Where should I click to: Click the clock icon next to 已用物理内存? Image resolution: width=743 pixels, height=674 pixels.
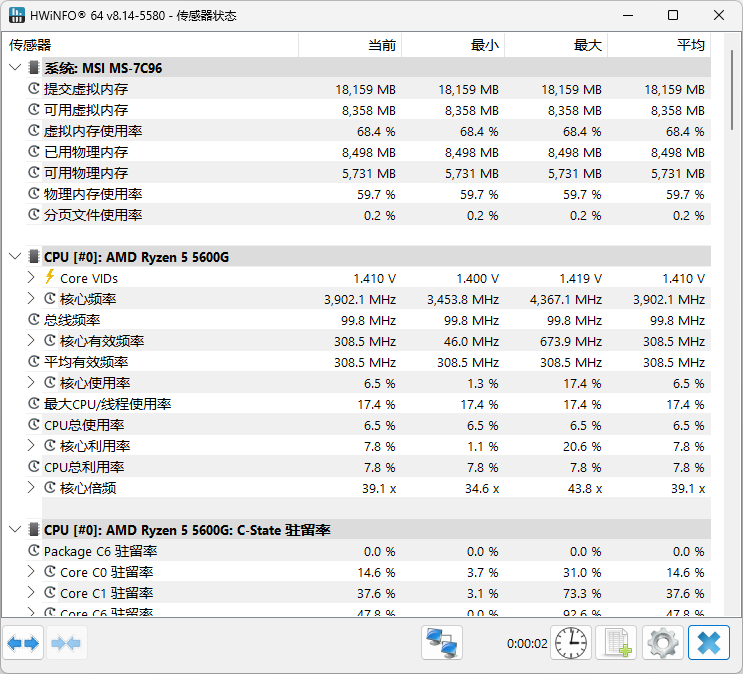(x=34, y=152)
